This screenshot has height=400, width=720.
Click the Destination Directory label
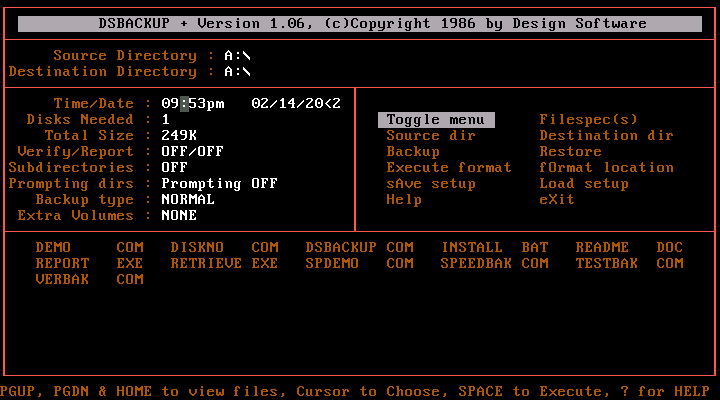click(103, 72)
